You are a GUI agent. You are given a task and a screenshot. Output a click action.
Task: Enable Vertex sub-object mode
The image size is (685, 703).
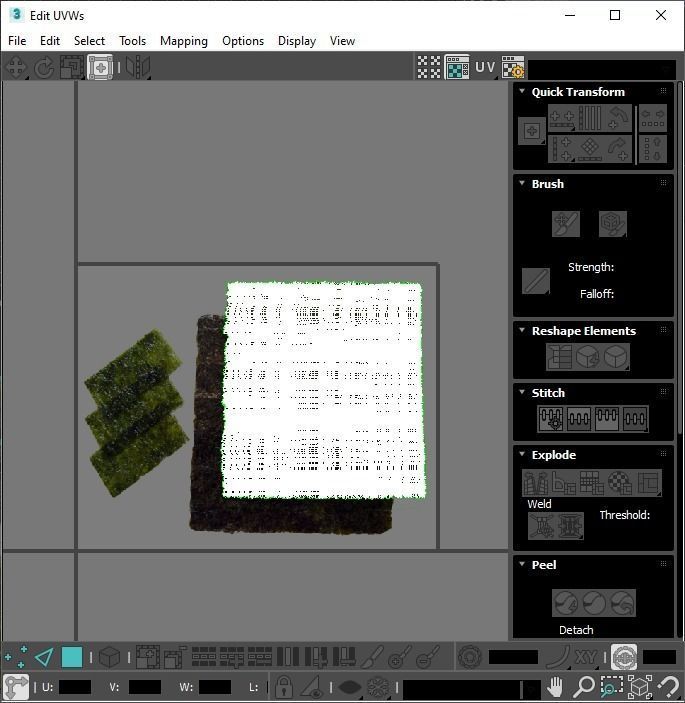pyautogui.click(x=16, y=657)
